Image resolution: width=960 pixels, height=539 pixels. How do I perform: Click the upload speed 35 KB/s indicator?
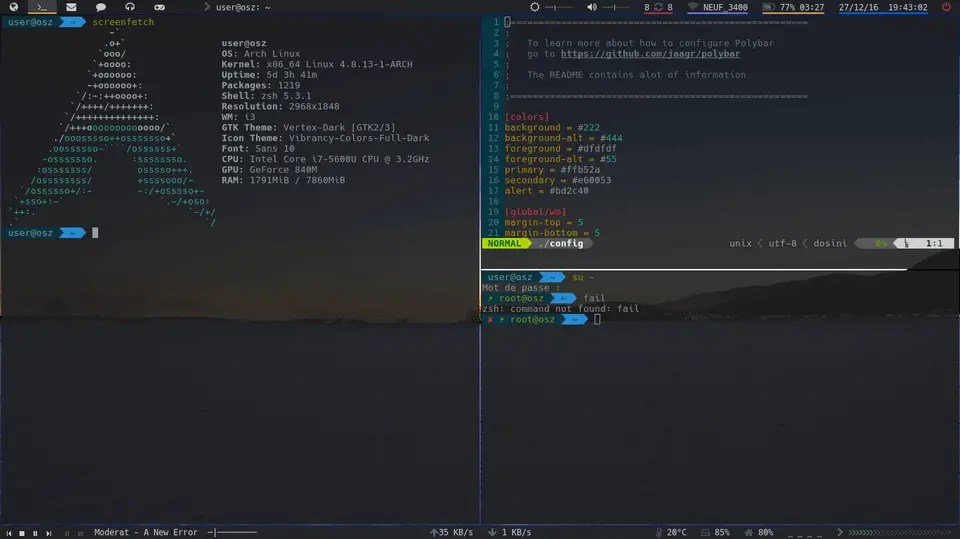(451, 532)
